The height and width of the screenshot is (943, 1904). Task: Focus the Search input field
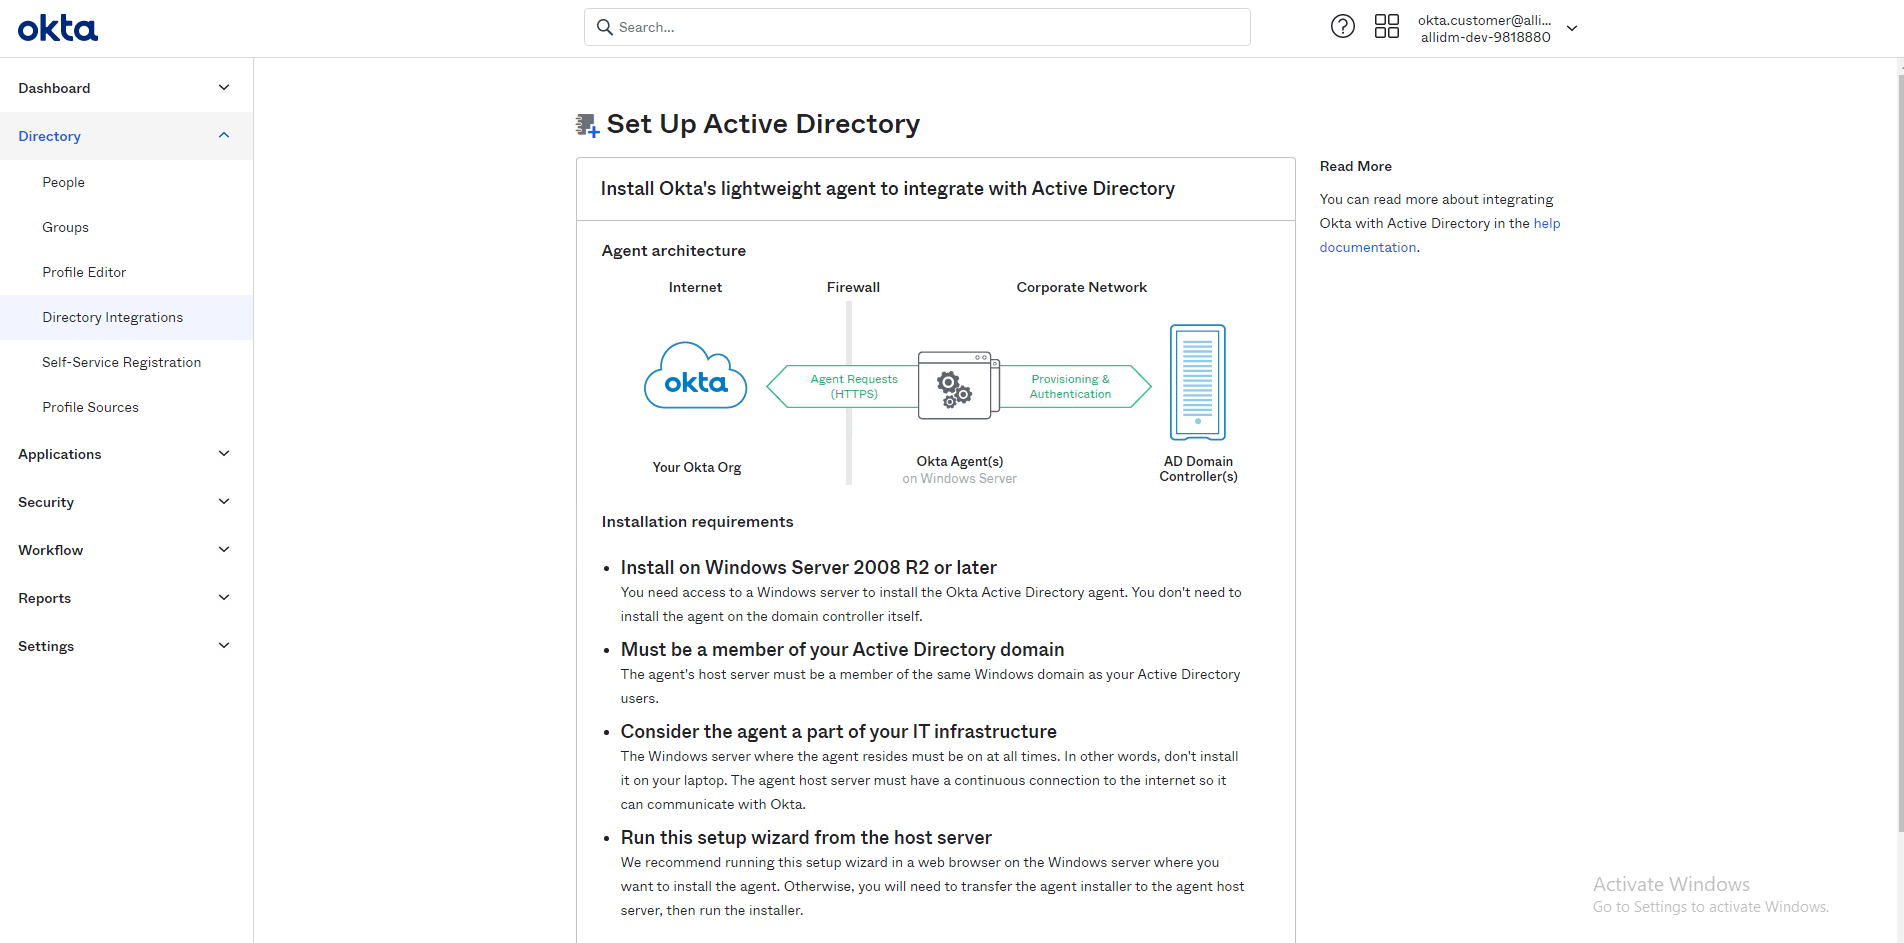pos(917,27)
